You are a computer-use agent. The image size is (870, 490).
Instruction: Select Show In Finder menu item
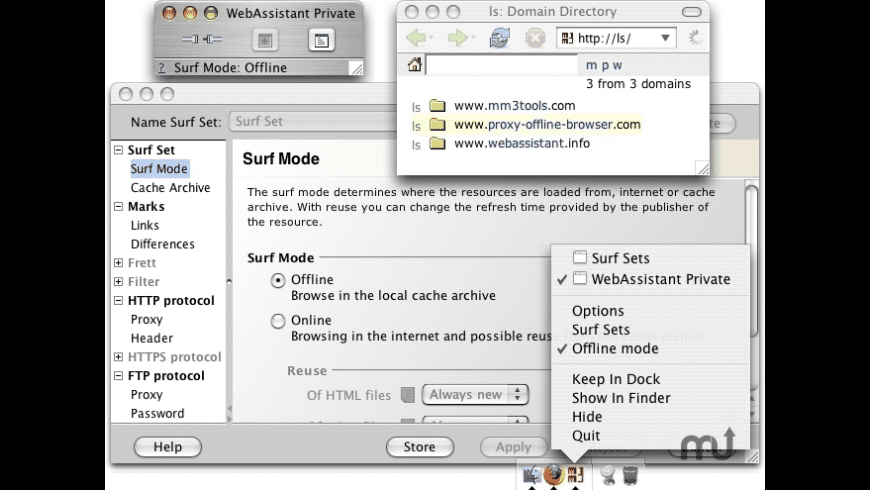coord(621,398)
